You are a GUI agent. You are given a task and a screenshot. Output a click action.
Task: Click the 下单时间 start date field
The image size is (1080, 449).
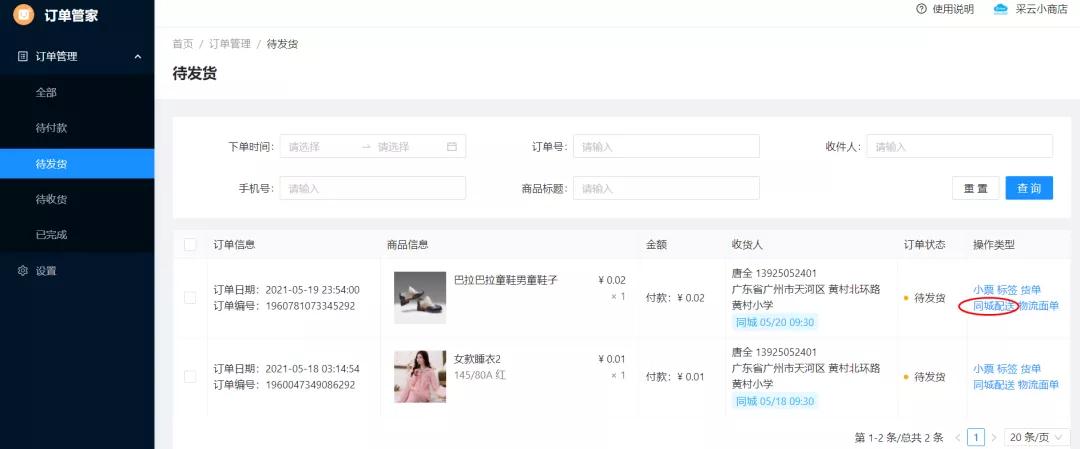point(320,147)
